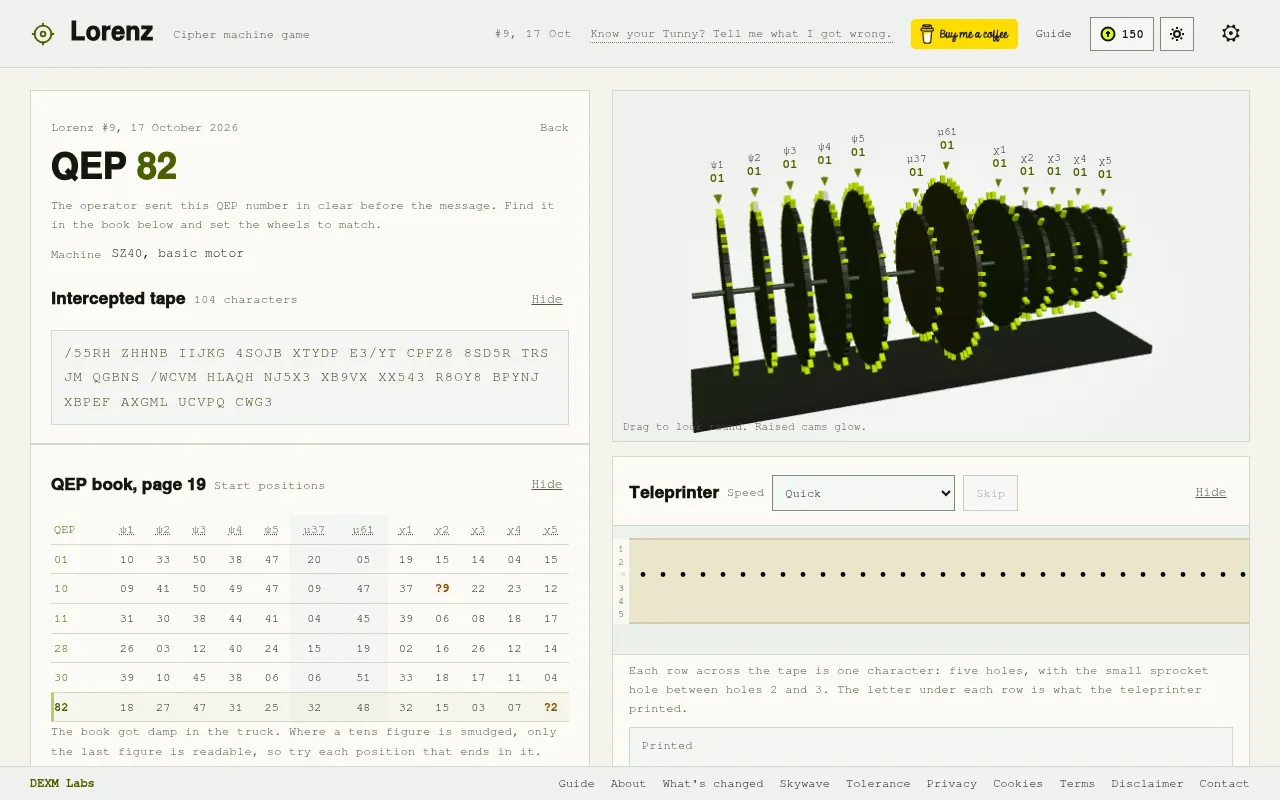Open the Contact footer link
Viewport: 1280px width, 800px height.
(x=1224, y=783)
